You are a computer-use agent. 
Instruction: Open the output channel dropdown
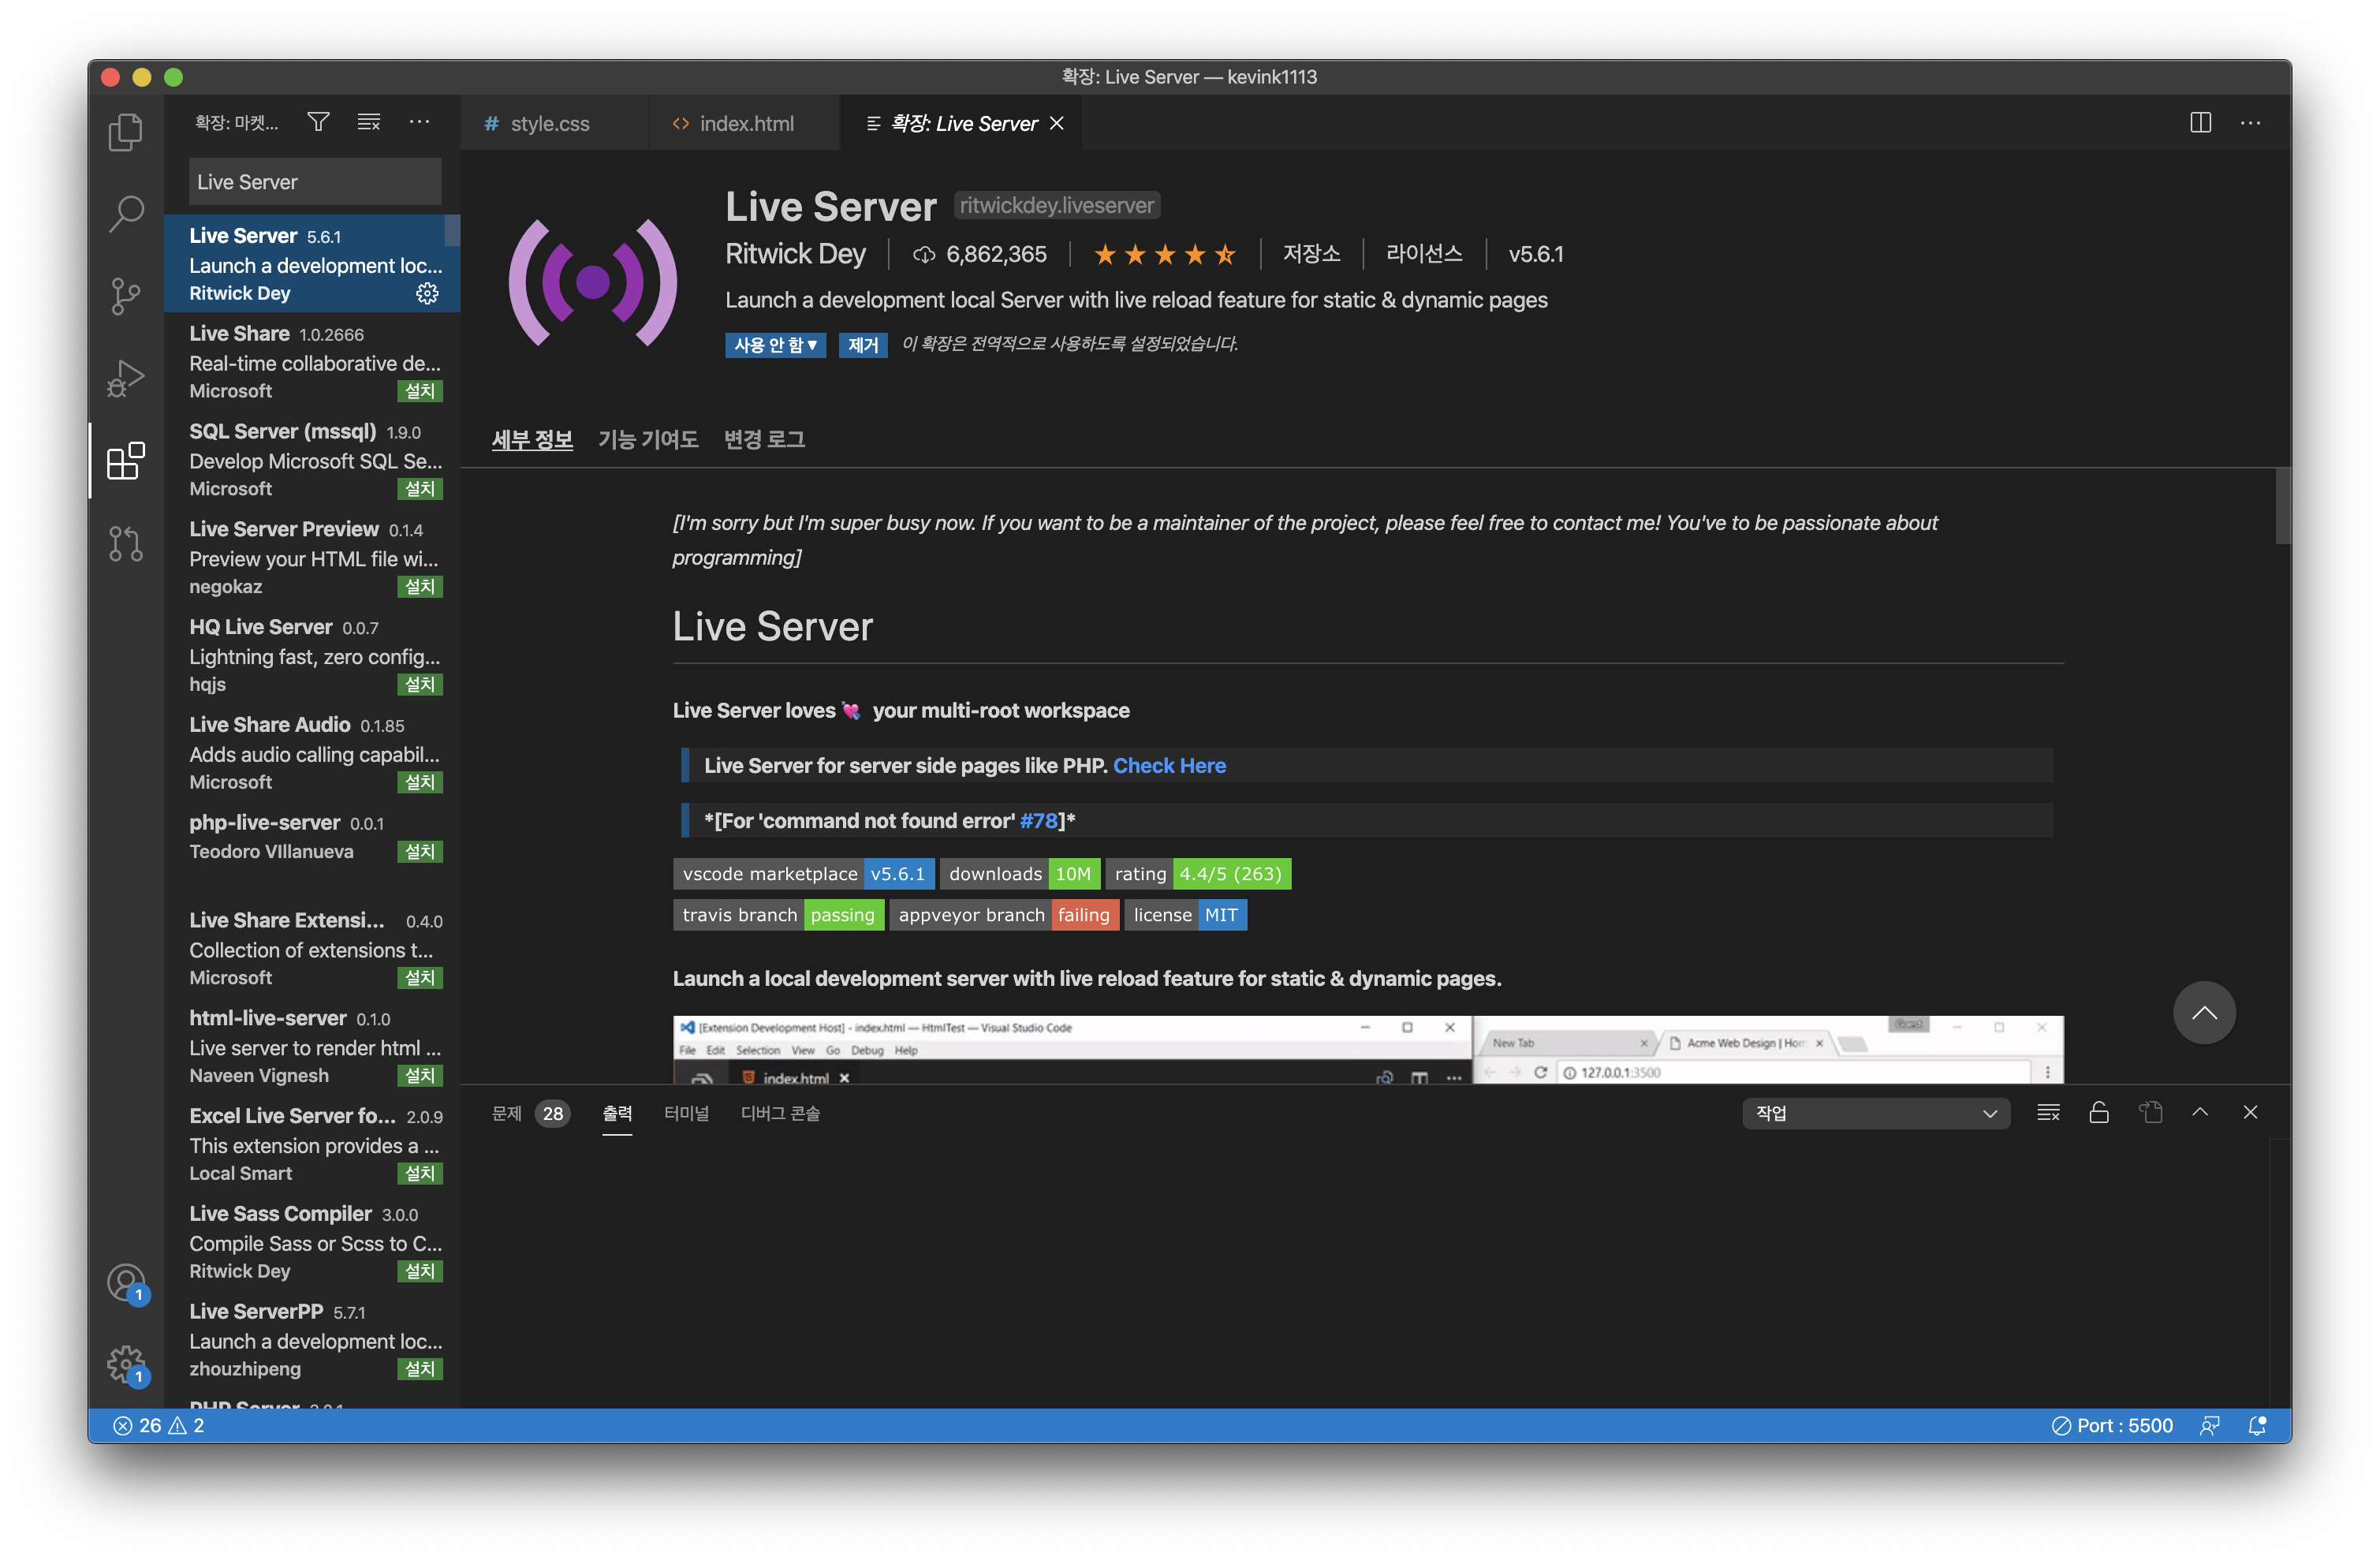point(1875,1113)
